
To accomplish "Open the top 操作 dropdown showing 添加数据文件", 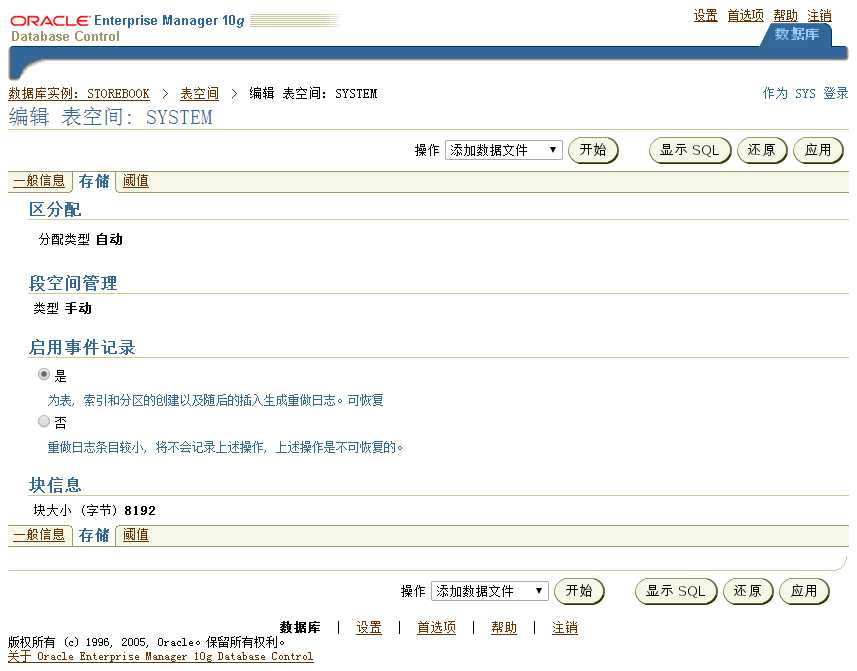I will (x=503, y=150).
